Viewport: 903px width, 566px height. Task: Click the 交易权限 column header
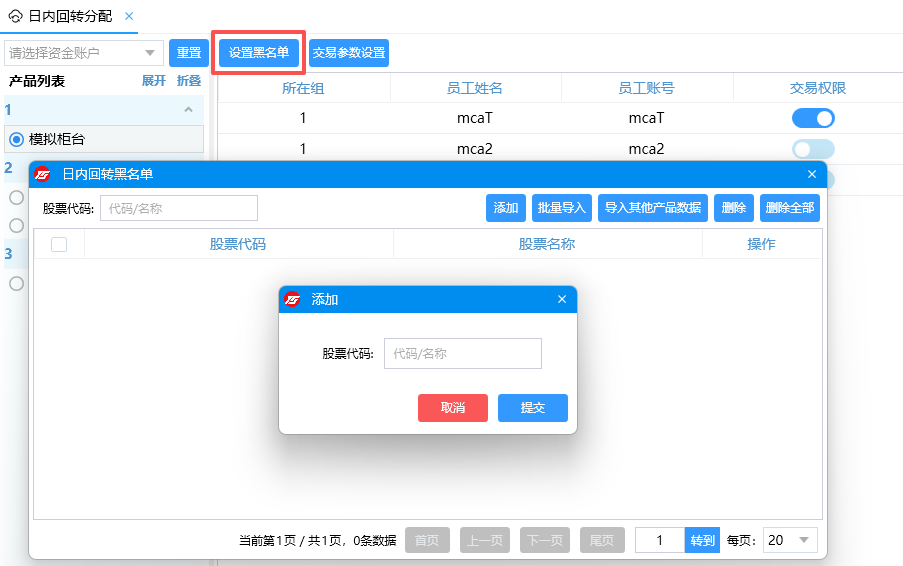point(818,88)
